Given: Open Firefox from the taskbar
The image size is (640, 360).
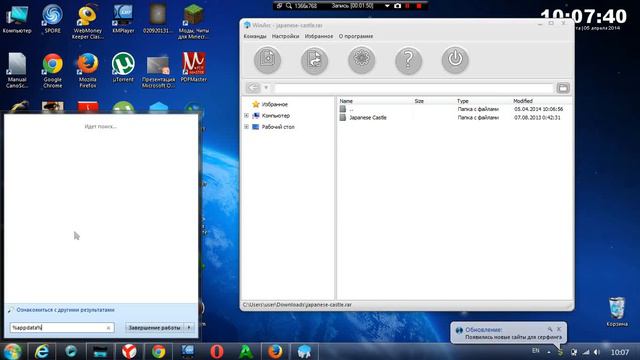Looking at the screenshot, I should pos(275,351).
